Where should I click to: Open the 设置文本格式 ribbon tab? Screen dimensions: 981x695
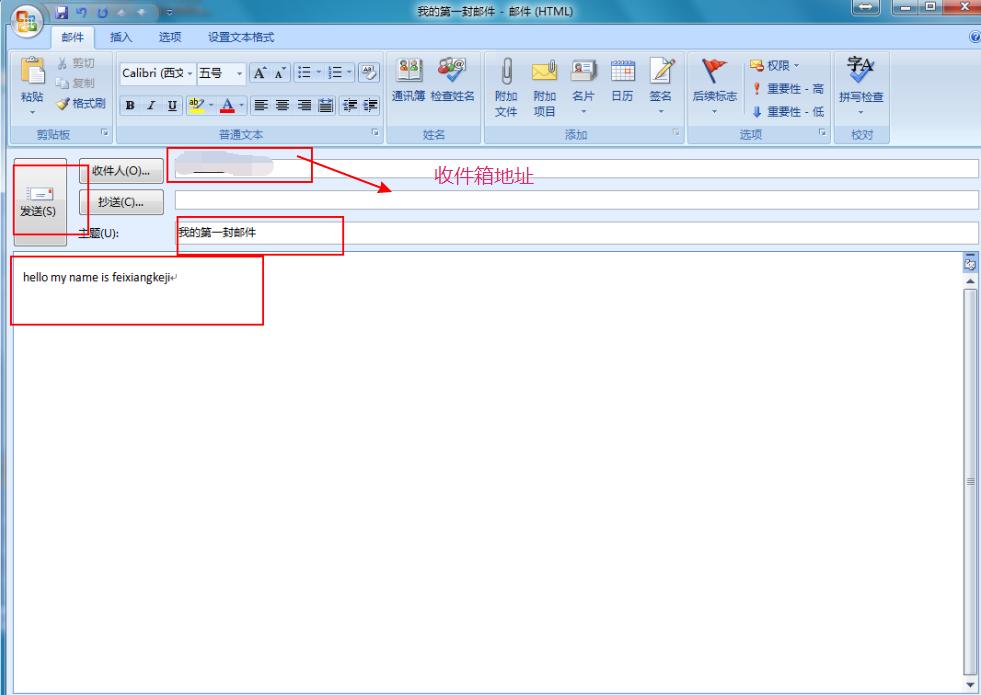tap(241, 37)
